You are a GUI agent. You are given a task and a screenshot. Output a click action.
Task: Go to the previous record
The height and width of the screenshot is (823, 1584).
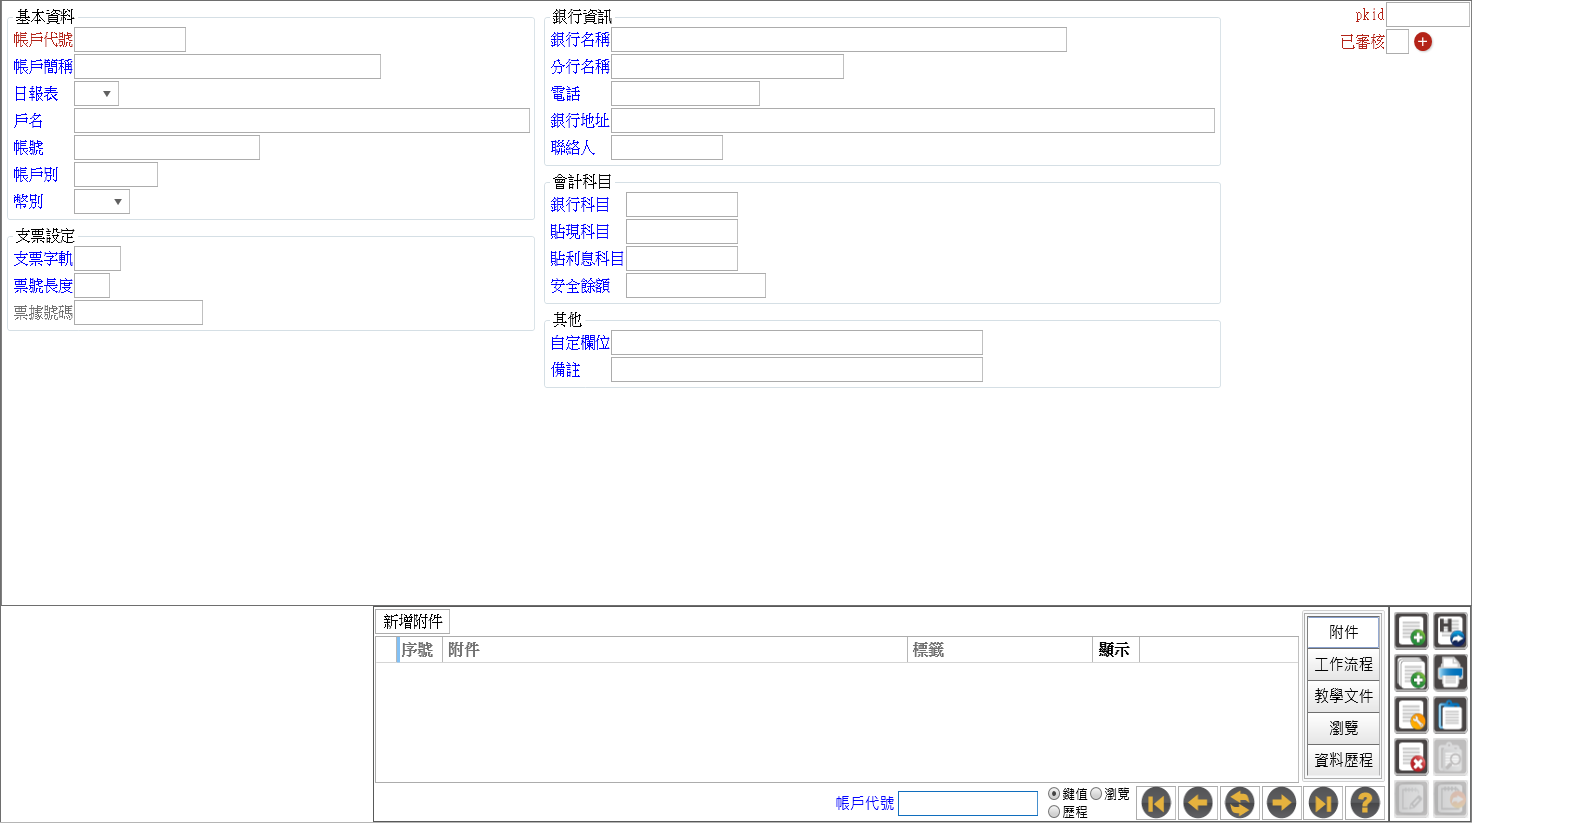(1198, 802)
